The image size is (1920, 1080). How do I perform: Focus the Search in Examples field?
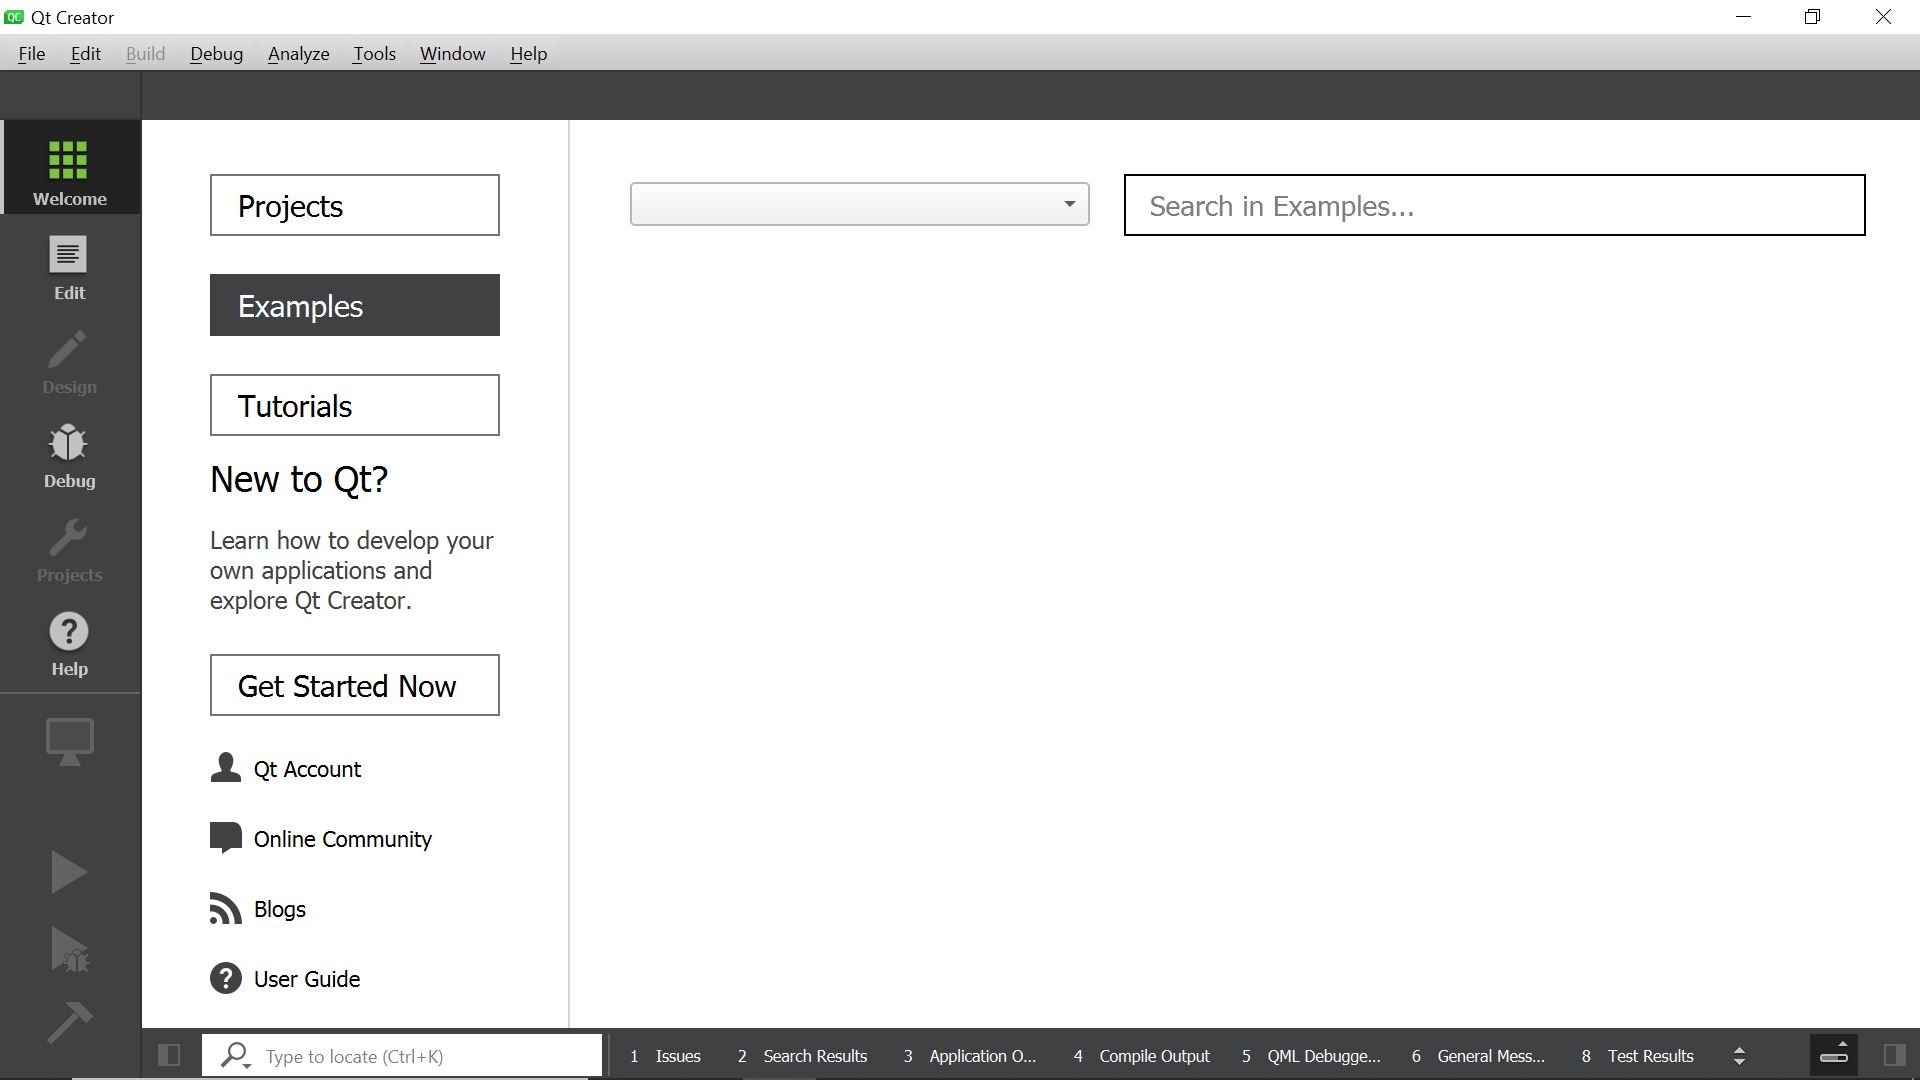(x=1495, y=205)
